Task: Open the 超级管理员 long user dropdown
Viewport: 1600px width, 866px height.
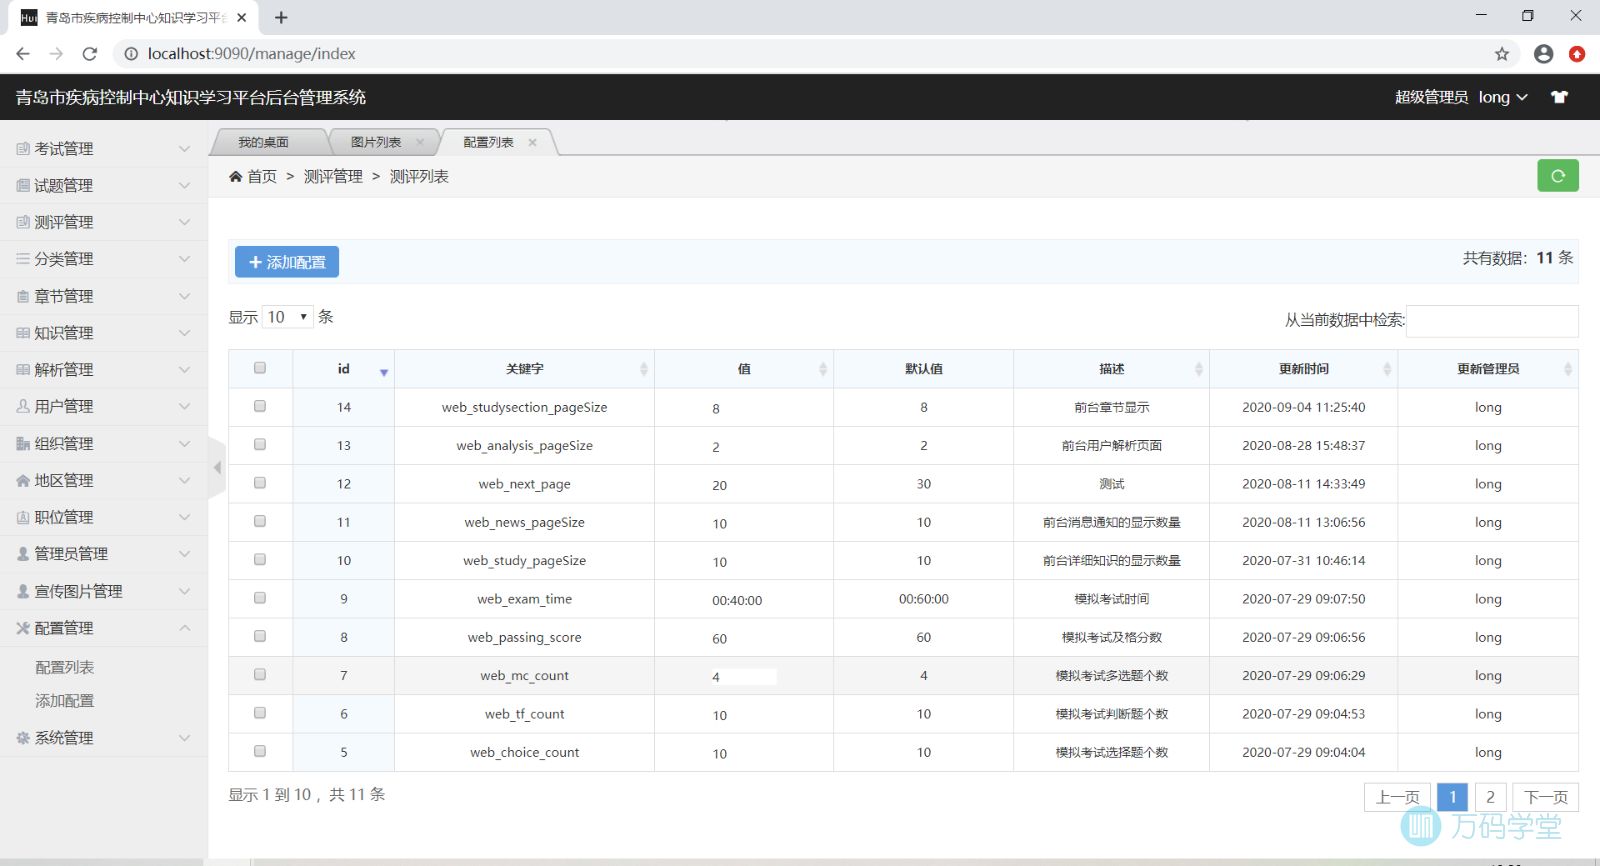Action: click(1461, 97)
